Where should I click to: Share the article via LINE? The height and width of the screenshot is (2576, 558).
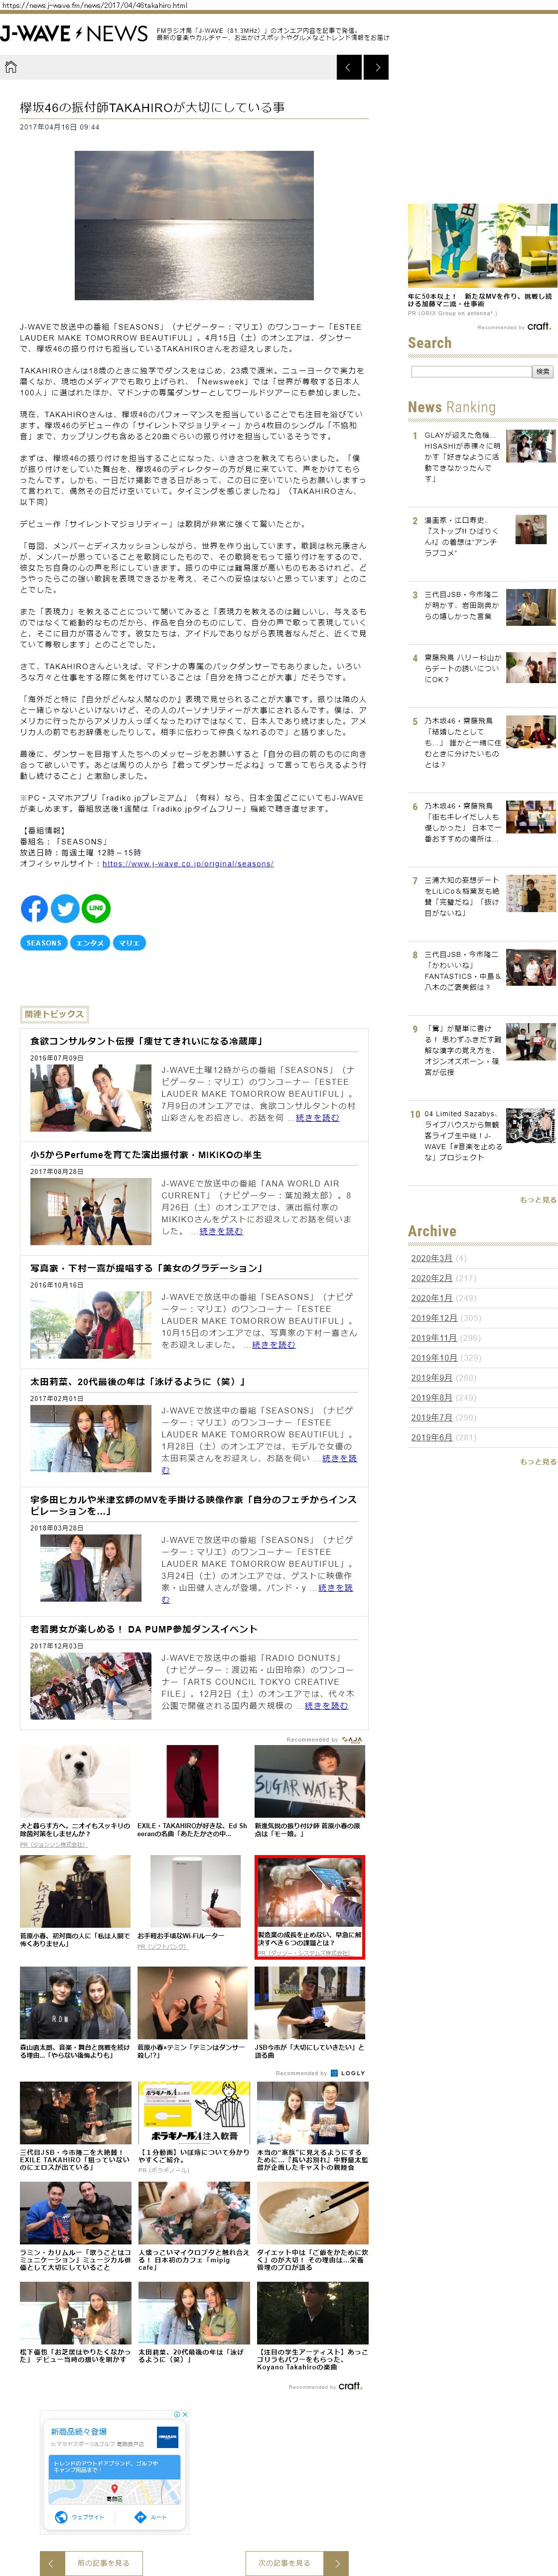click(96, 908)
